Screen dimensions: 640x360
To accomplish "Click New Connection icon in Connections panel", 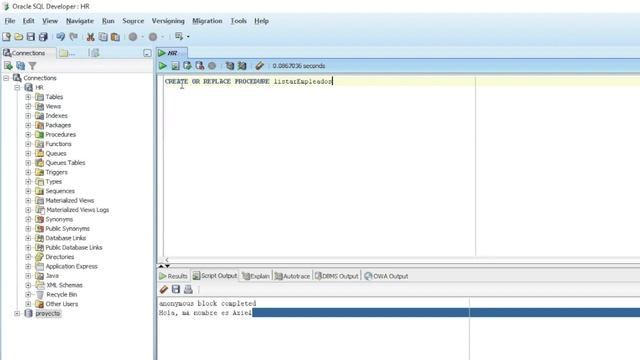I will pos(8,66).
